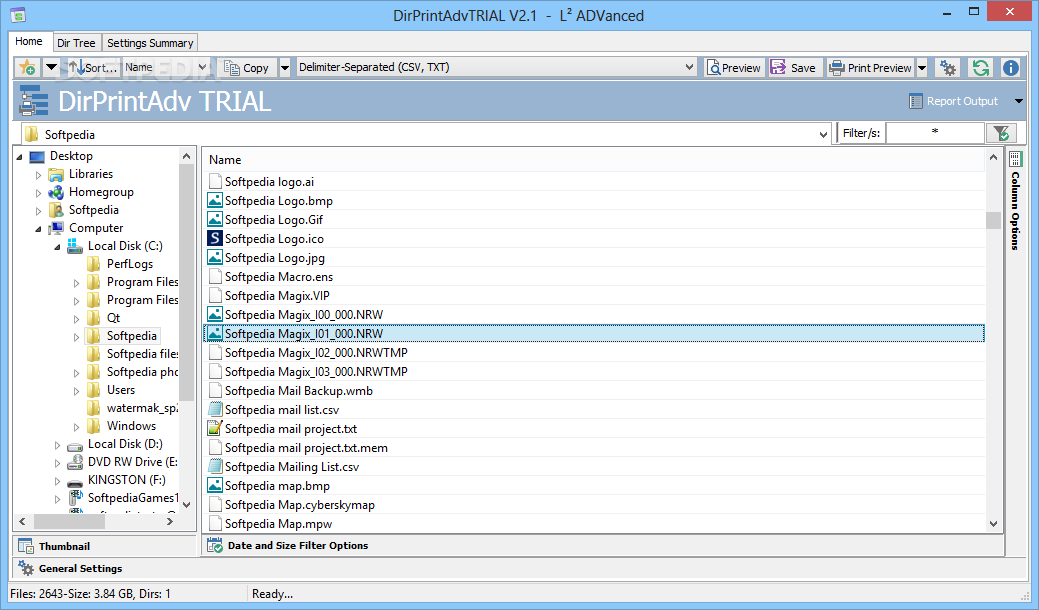Select file Softpedia logo.ai

pyautogui.click(x=269, y=181)
